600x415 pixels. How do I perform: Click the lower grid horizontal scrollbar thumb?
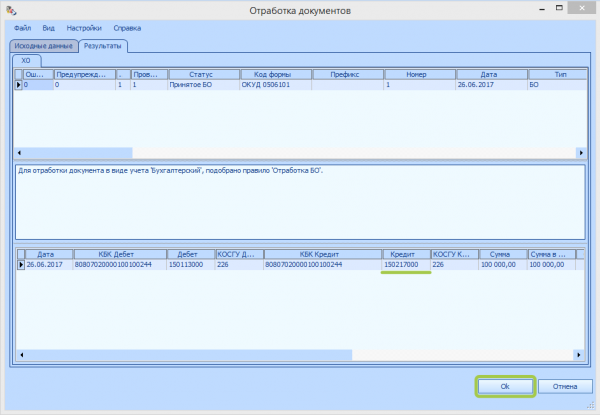[189, 355]
